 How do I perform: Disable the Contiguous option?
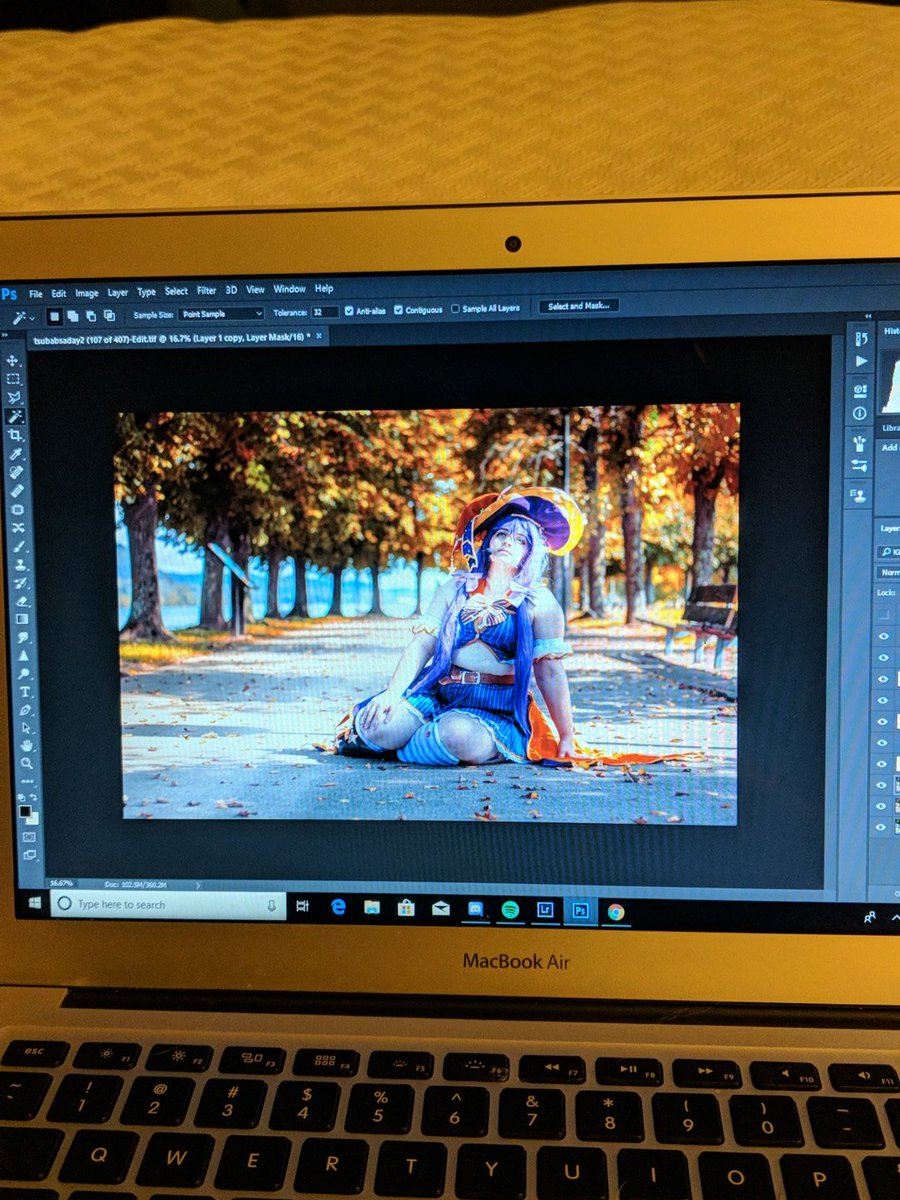(x=398, y=309)
